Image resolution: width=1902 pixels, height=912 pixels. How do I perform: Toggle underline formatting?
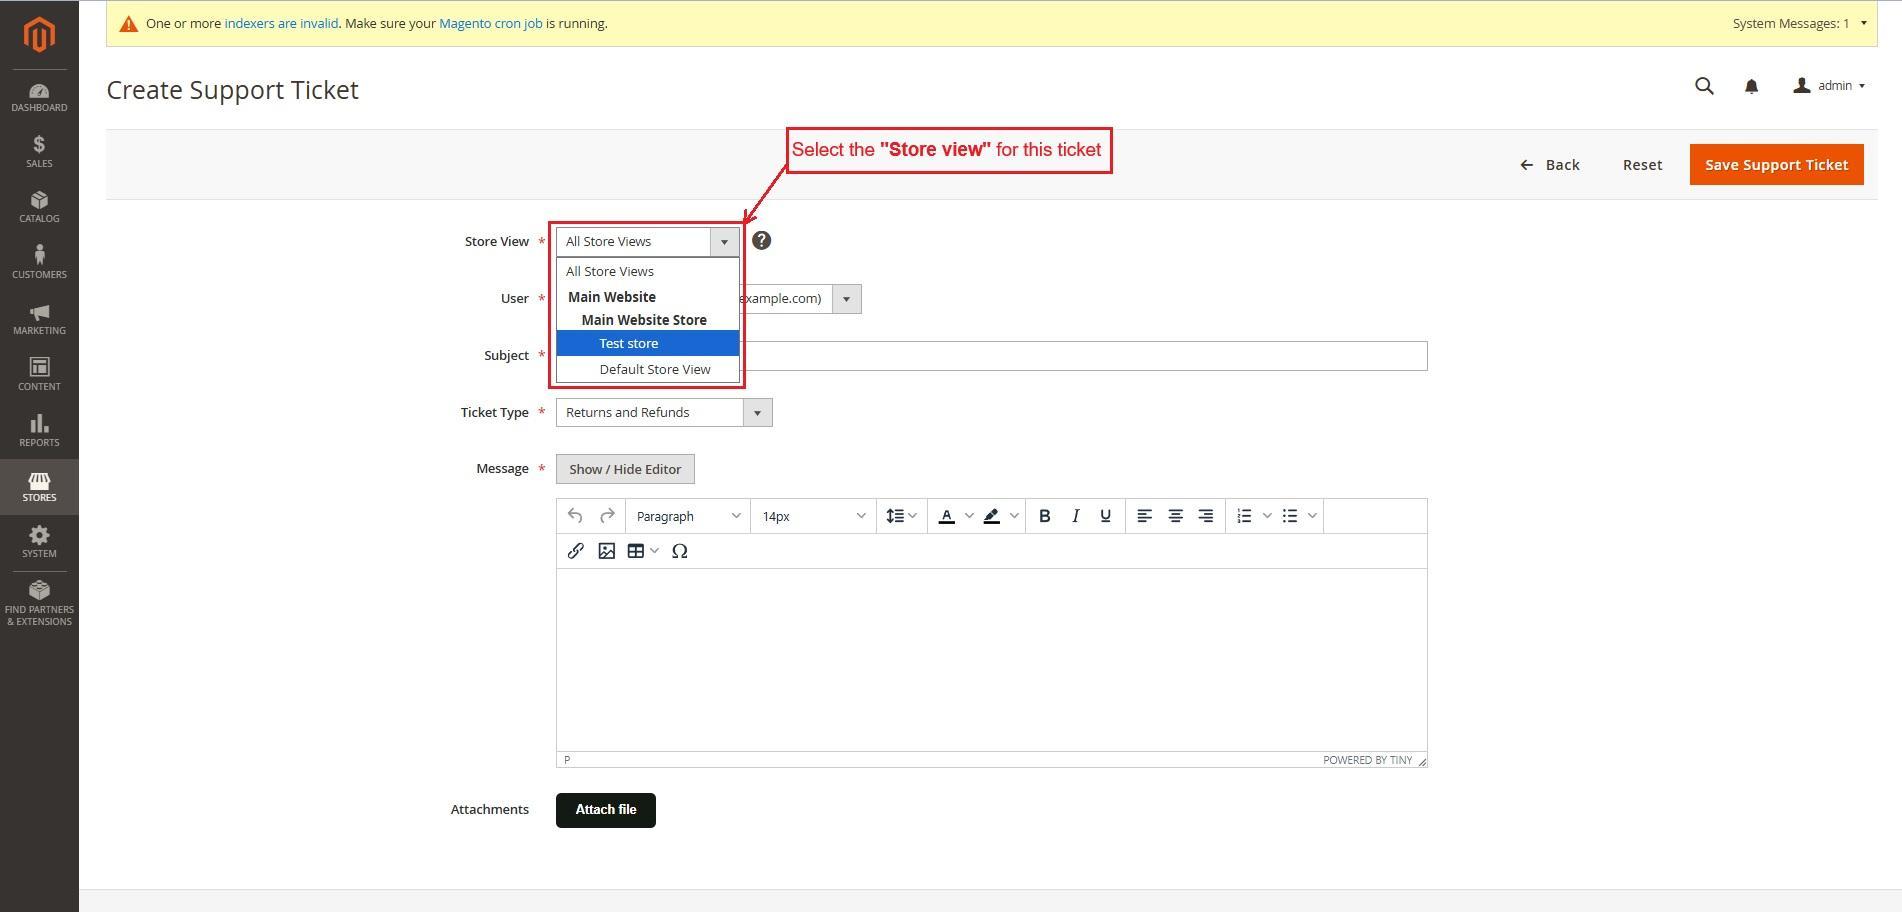click(x=1105, y=516)
